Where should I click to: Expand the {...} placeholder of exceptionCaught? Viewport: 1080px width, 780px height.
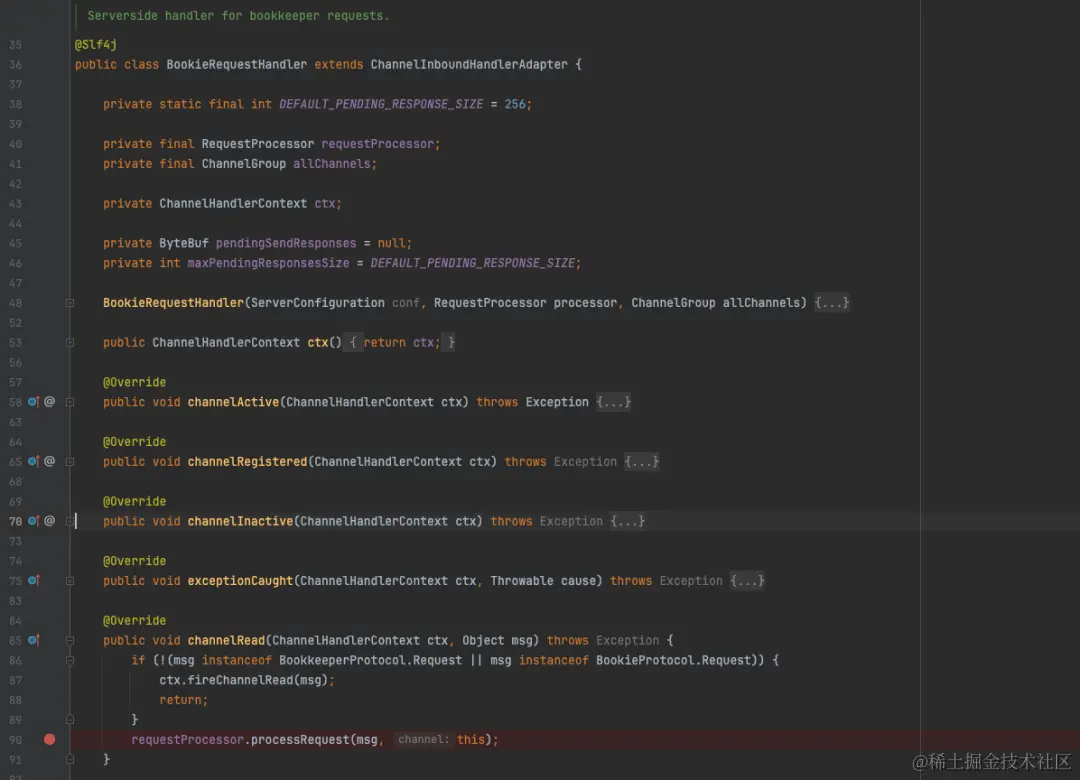[x=747, y=581]
